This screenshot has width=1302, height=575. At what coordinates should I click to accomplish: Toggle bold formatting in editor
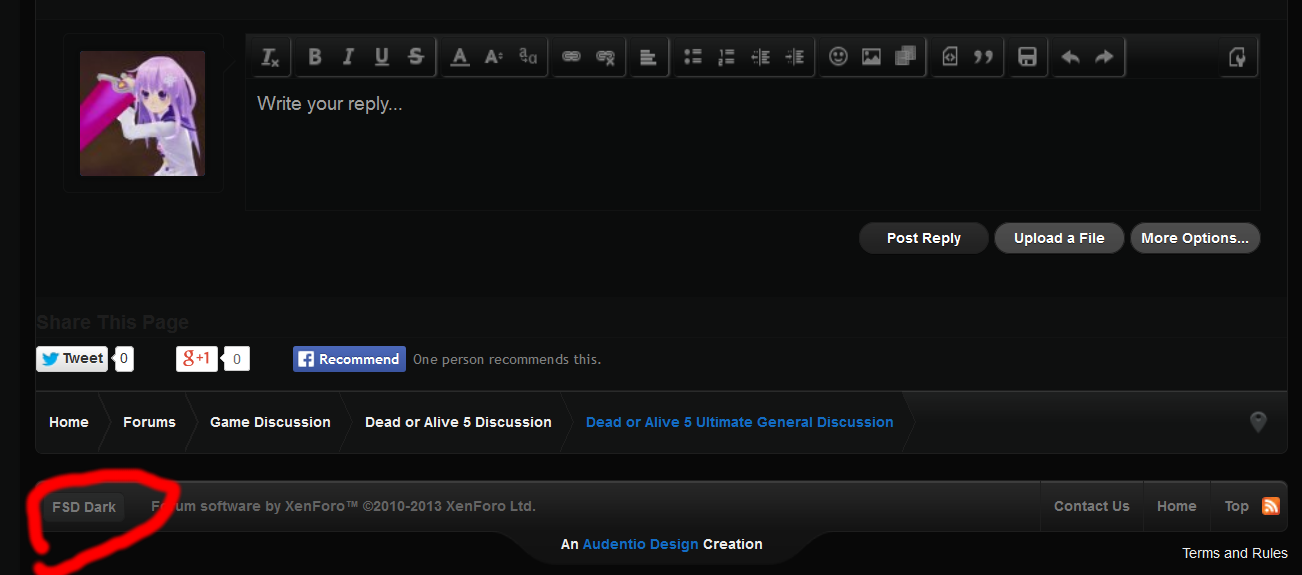point(314,57)
